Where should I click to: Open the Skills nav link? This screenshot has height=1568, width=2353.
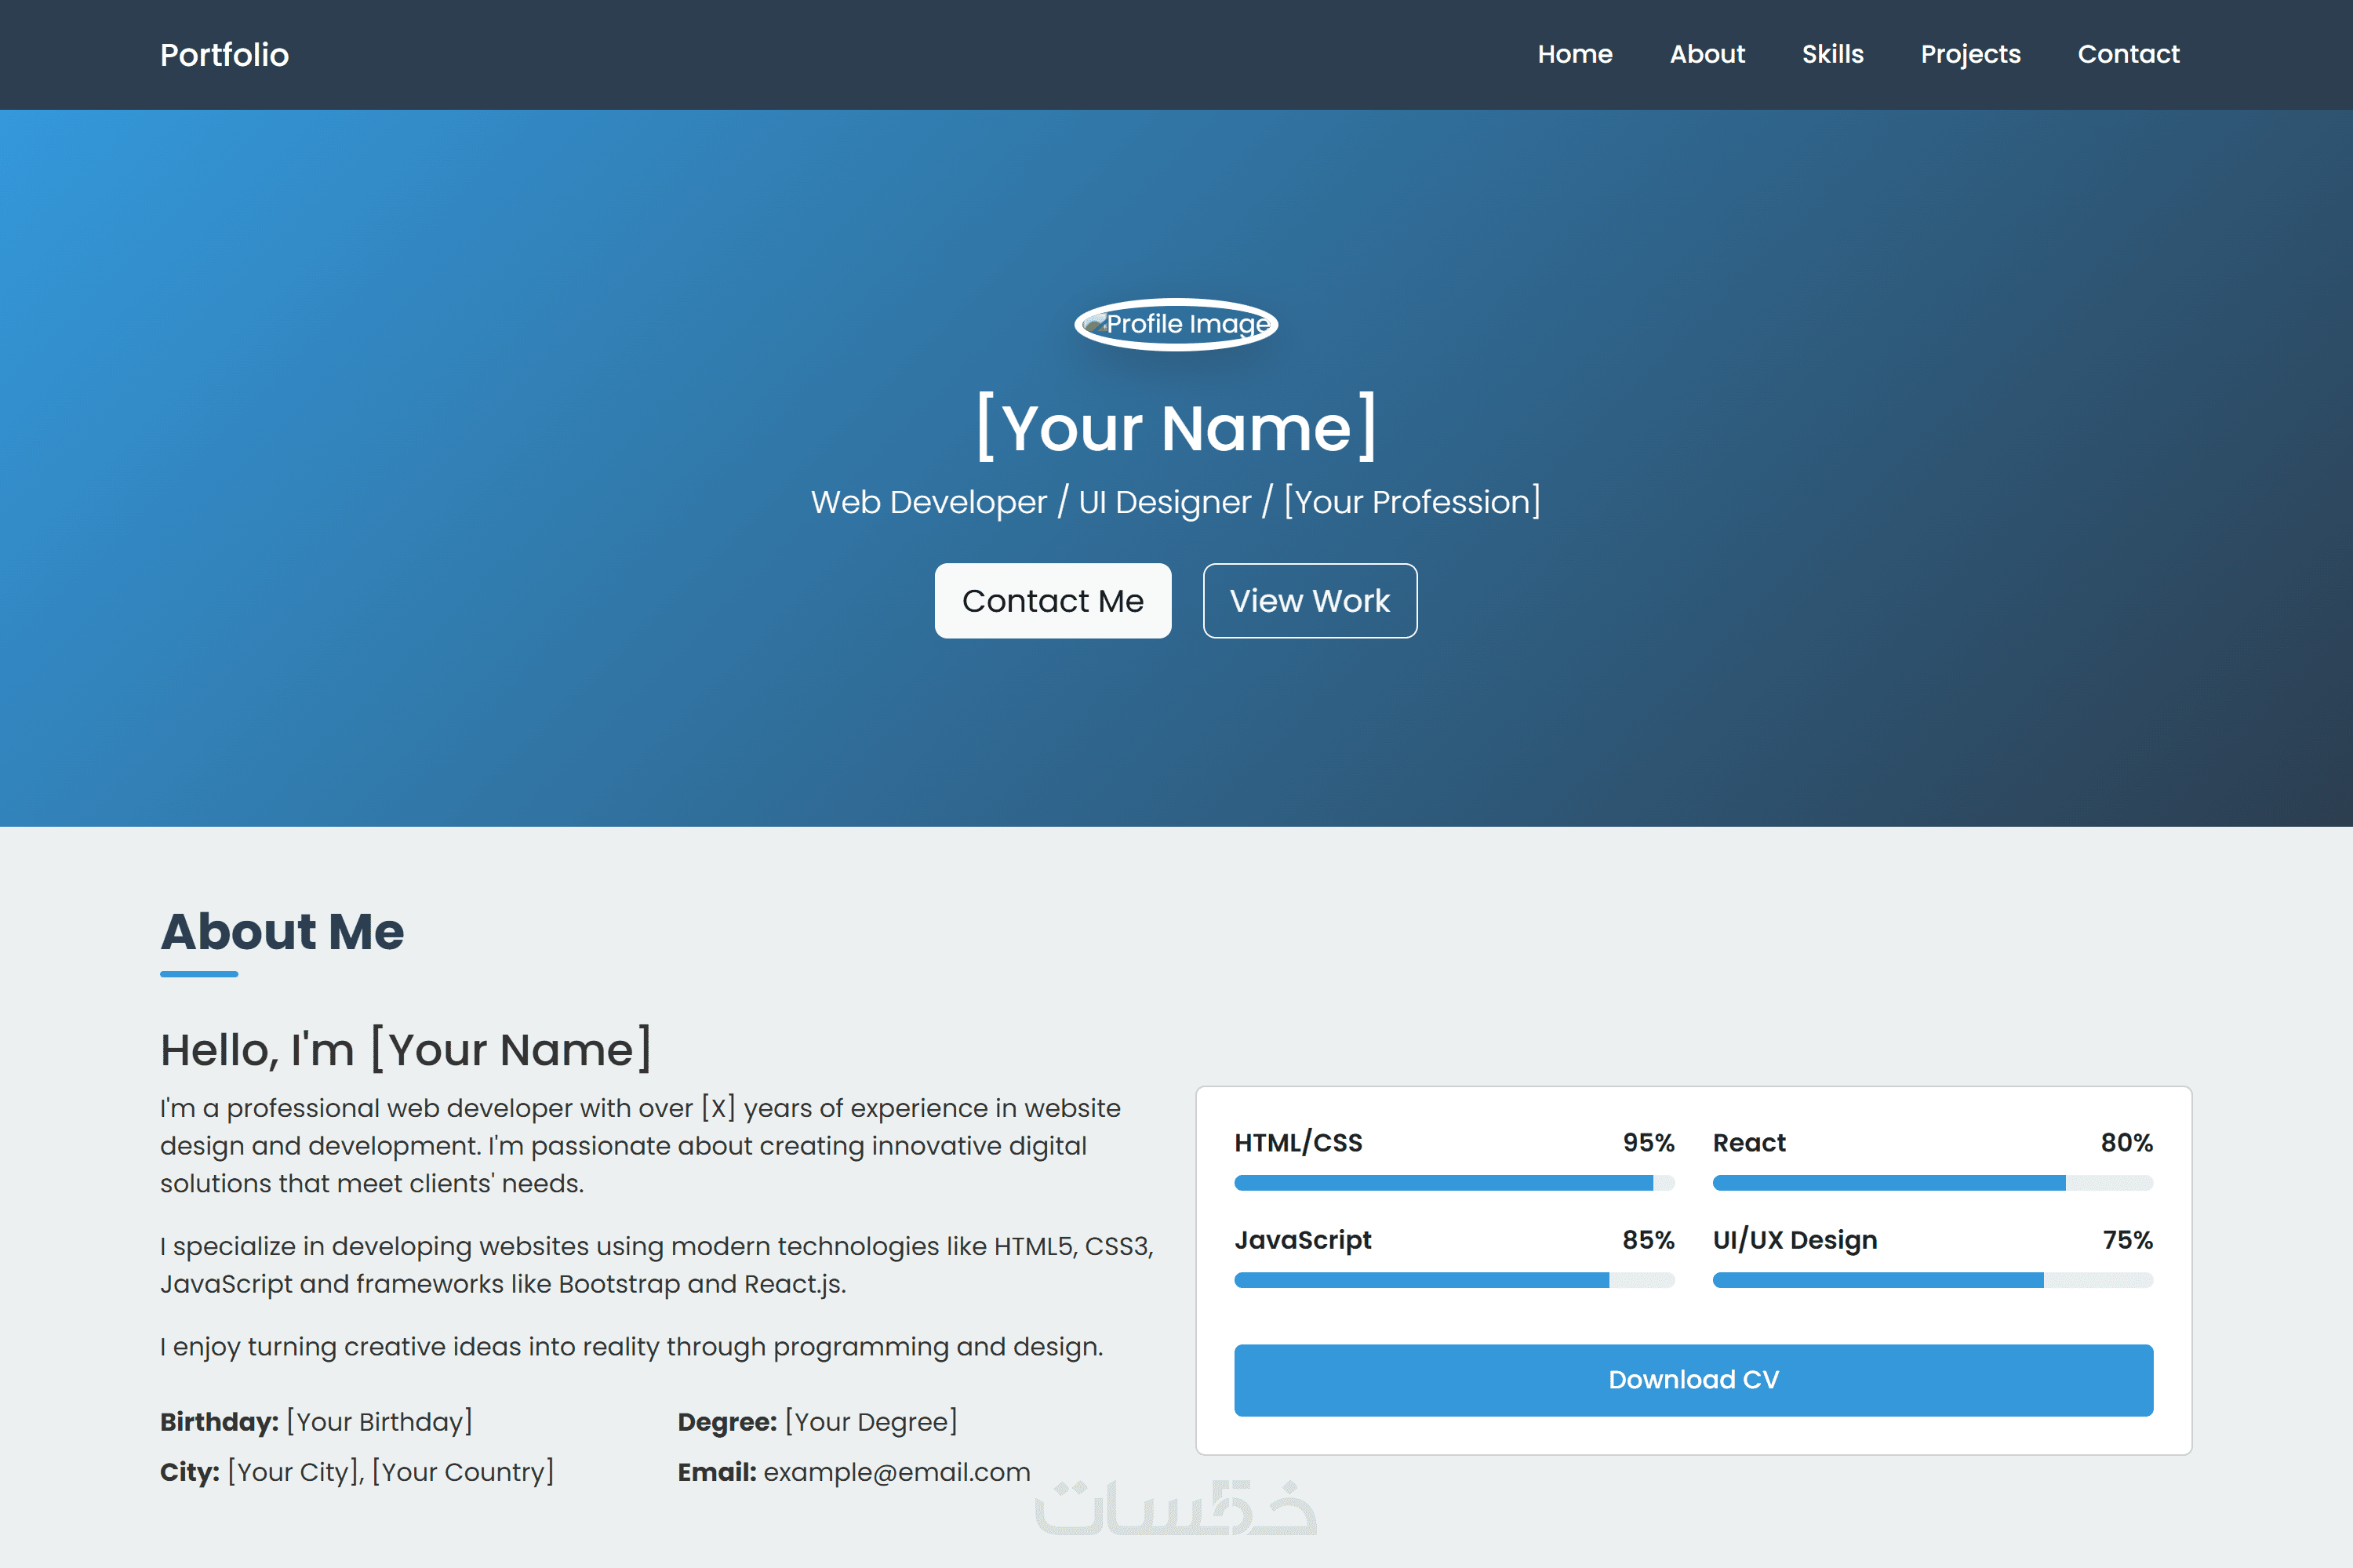tap(1832, 54)
